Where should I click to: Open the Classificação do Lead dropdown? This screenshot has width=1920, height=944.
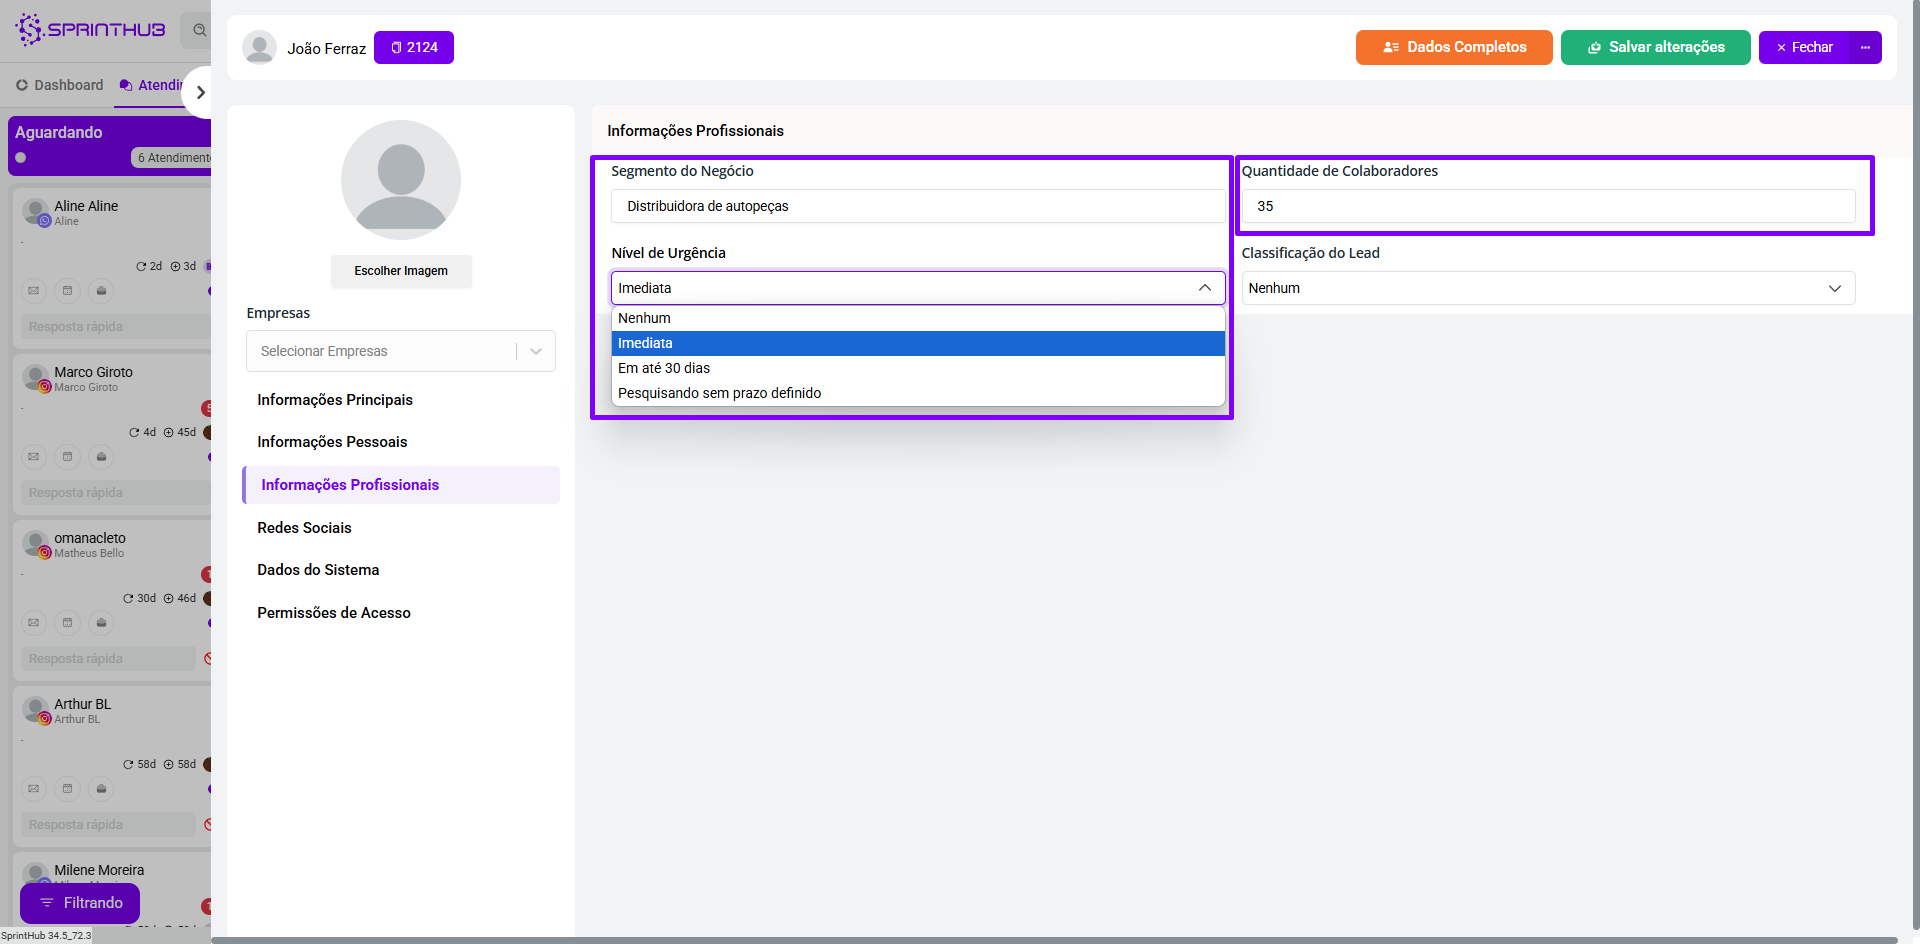tap(1547, 288)
